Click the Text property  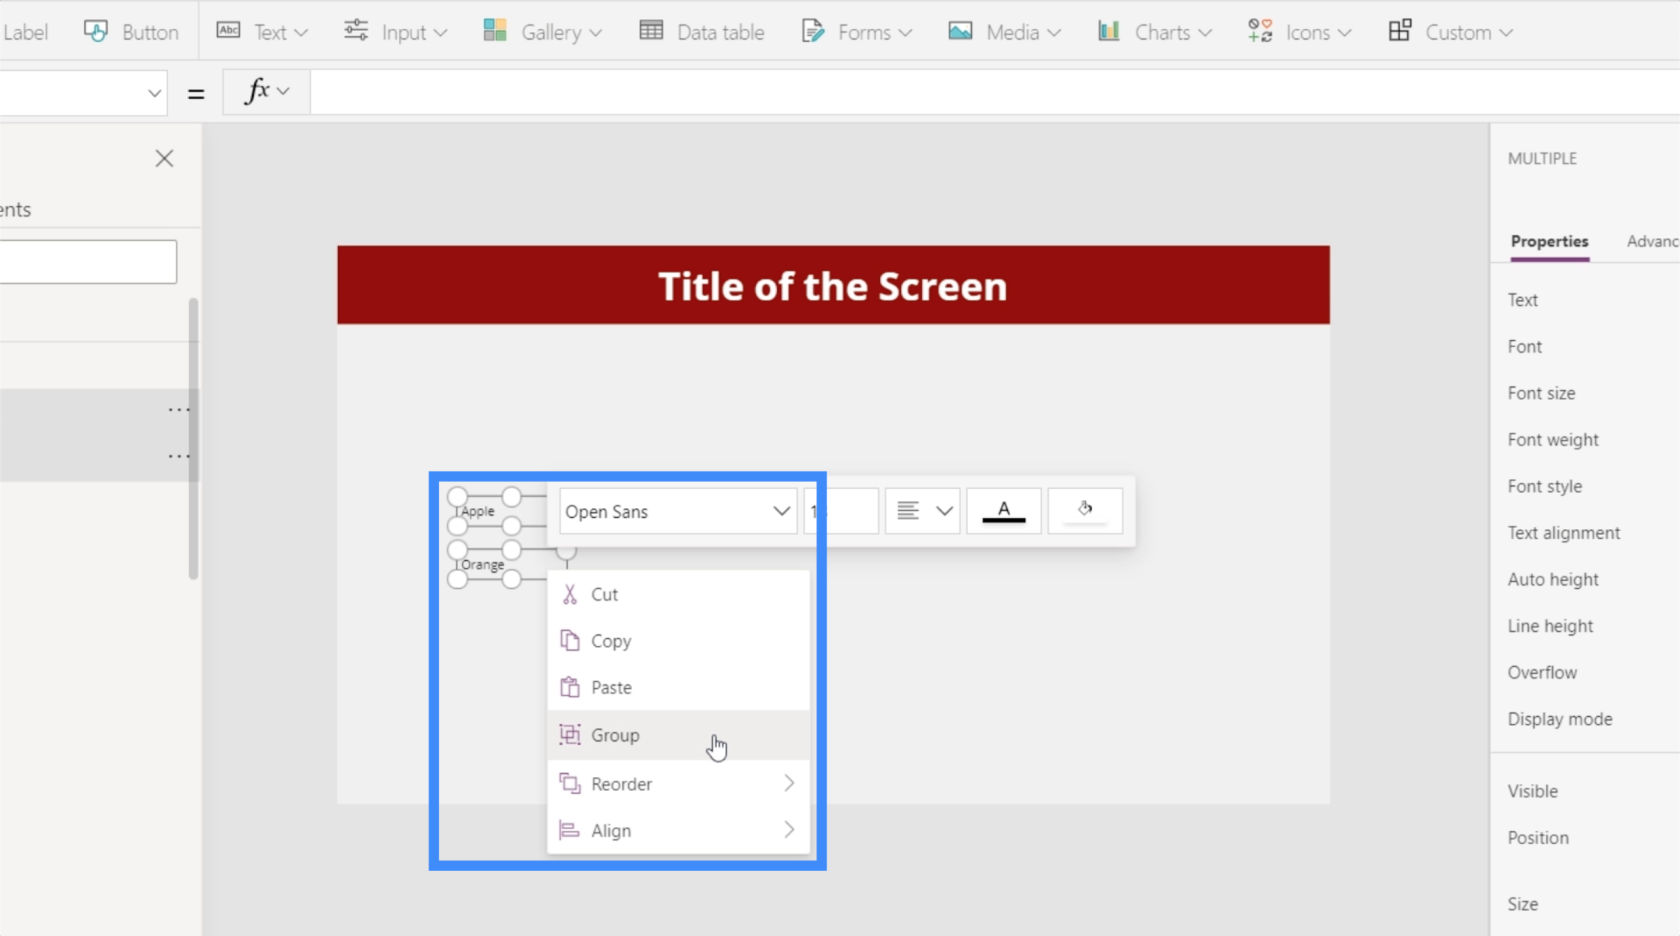point(1522,300)
